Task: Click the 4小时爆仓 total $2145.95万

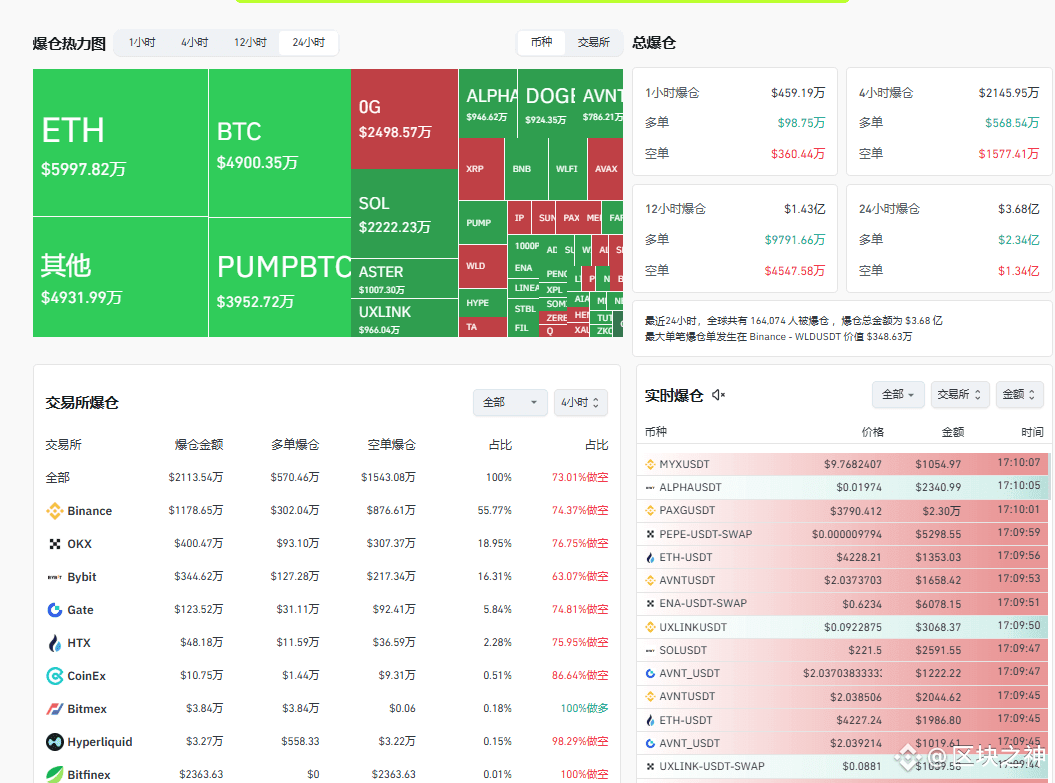Action: 1009,93
